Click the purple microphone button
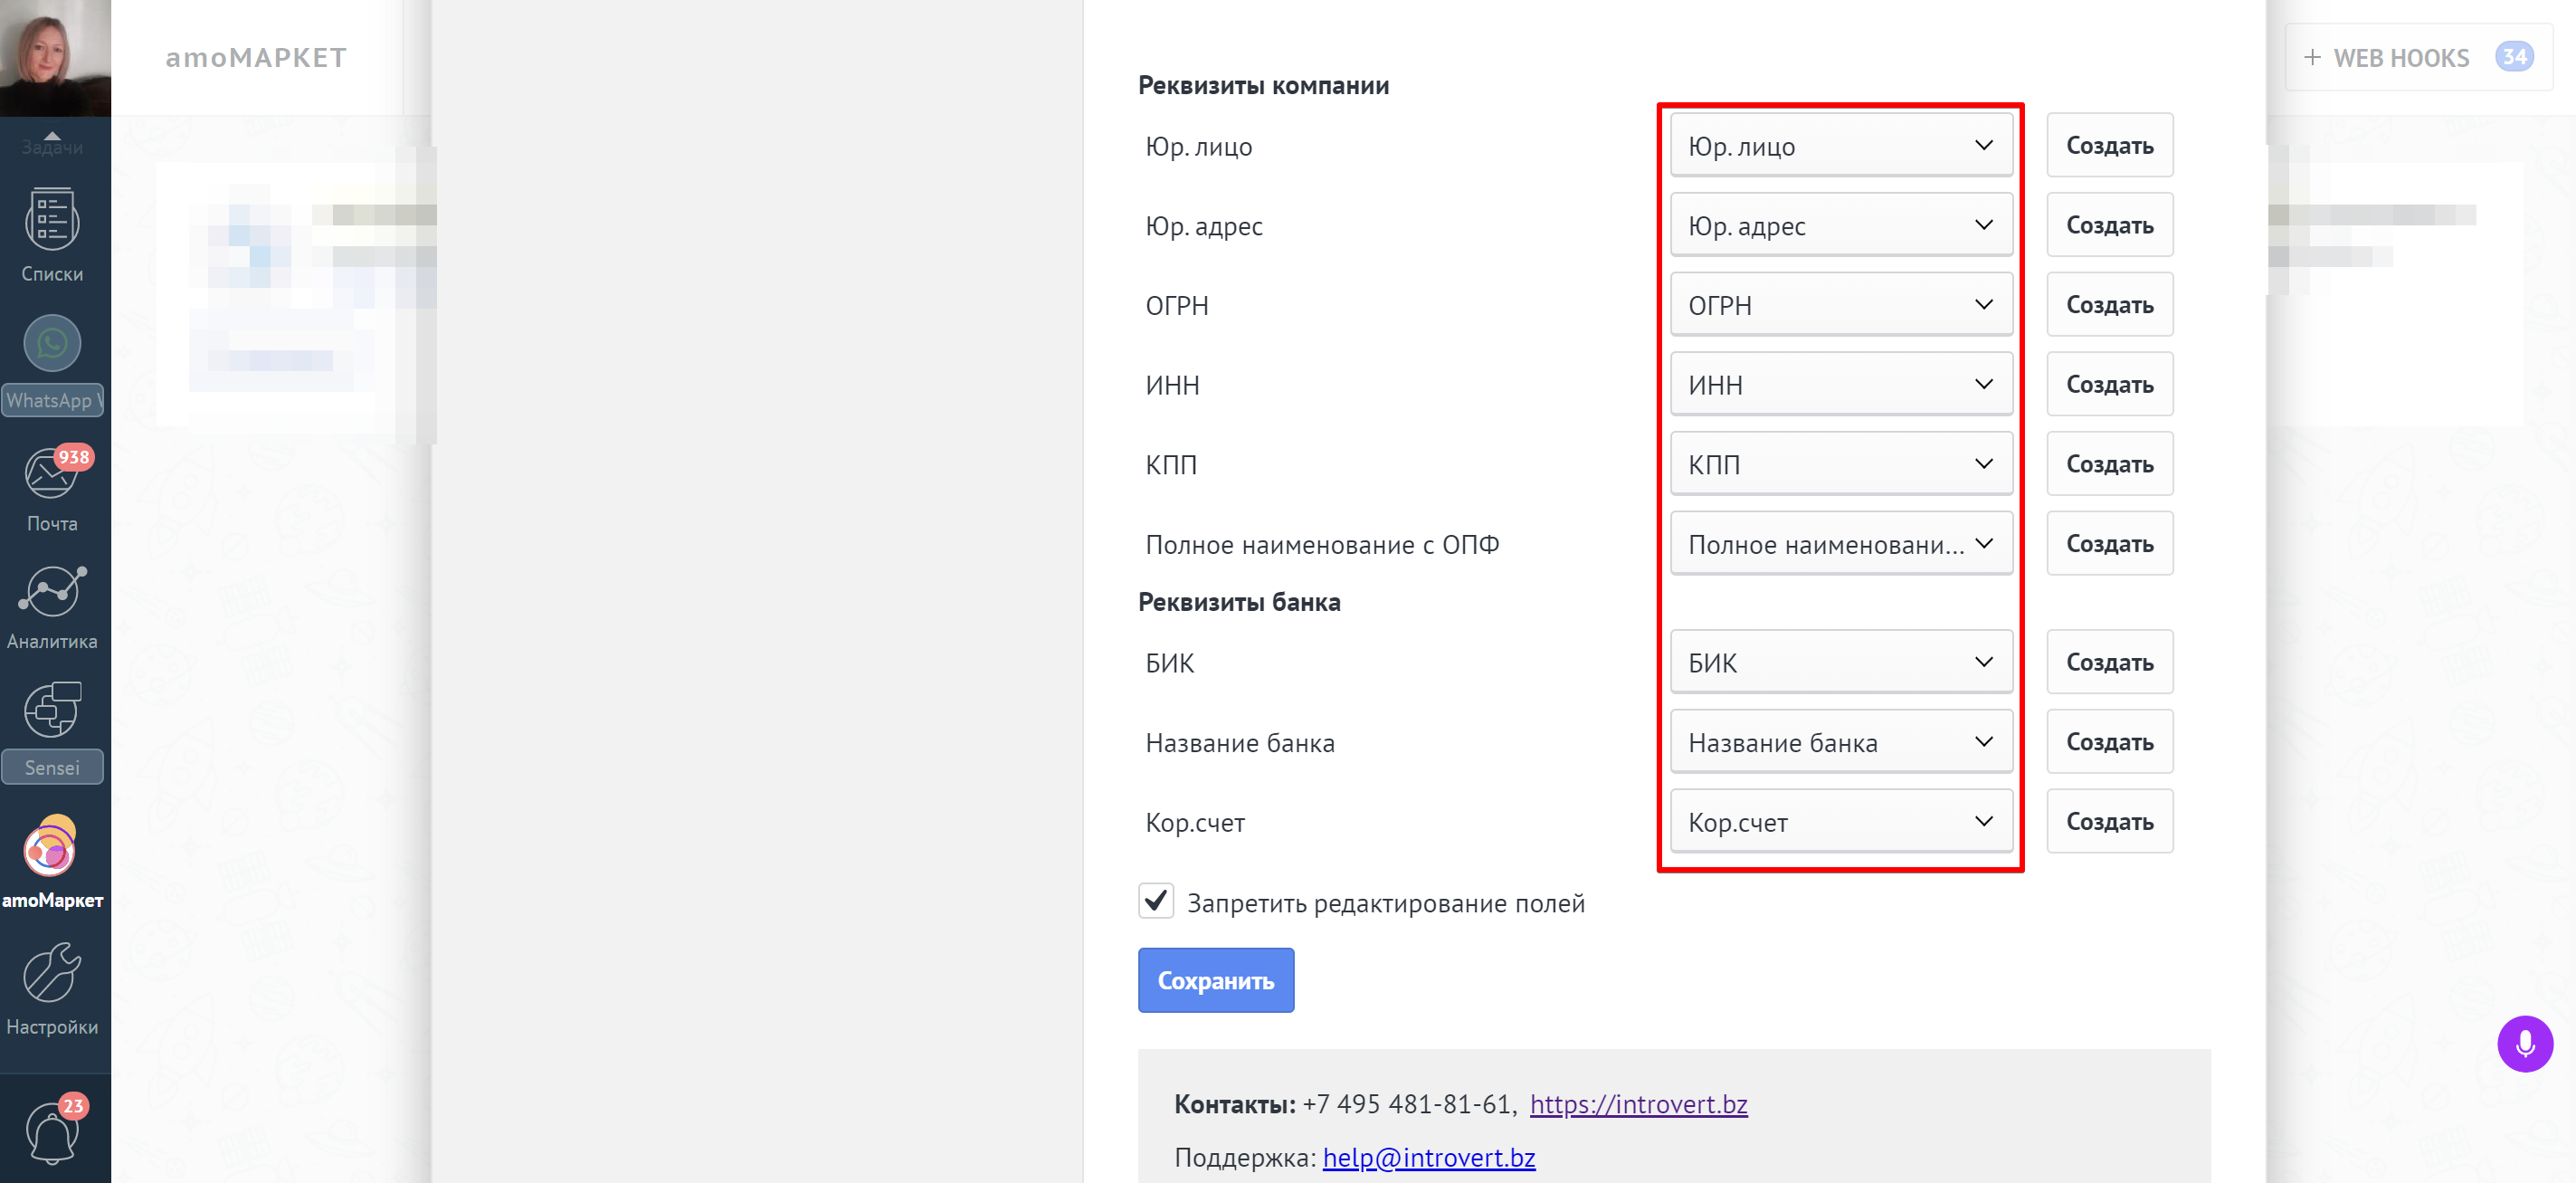The image size is (2576, 1183). coord(2524,1044)
